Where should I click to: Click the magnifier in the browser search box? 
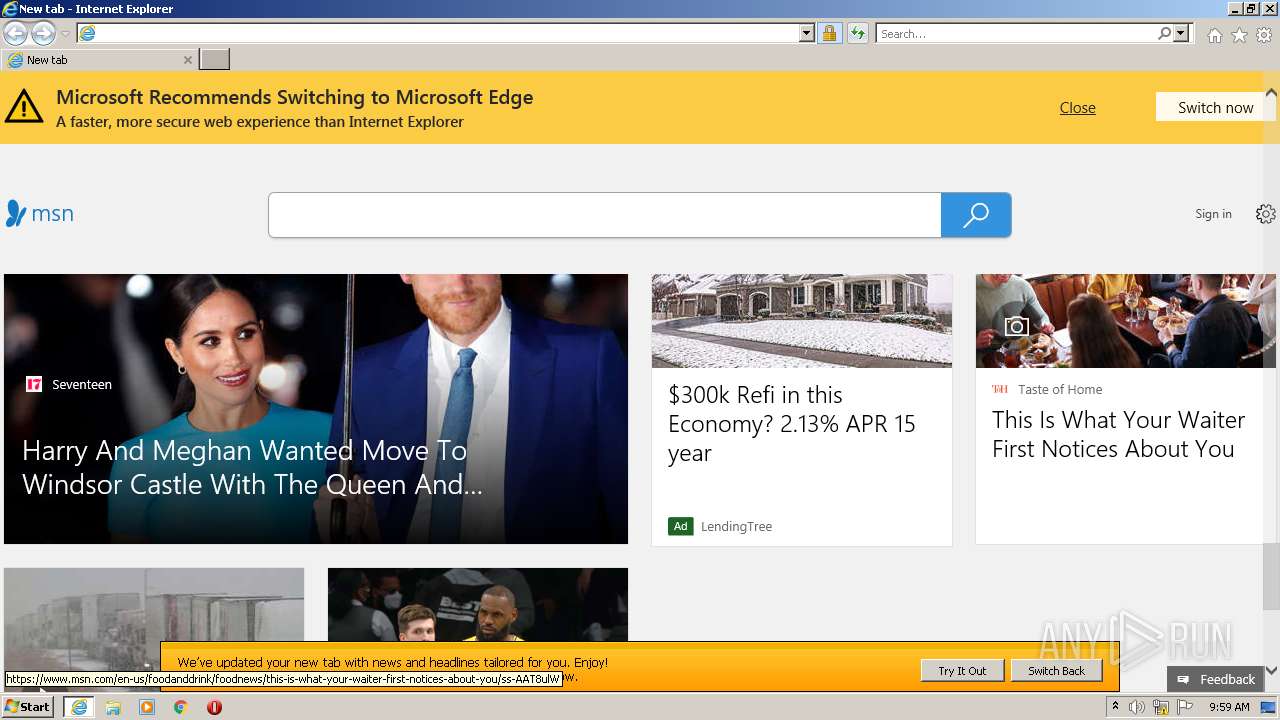click(1164, 33)
